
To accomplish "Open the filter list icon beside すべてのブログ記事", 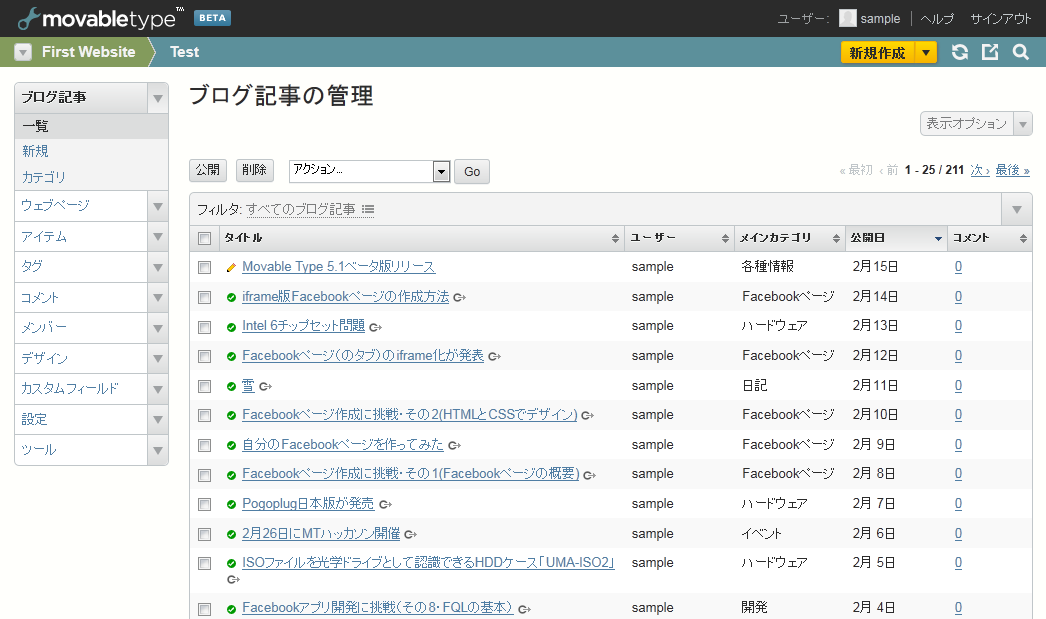I will click(368, 209).
